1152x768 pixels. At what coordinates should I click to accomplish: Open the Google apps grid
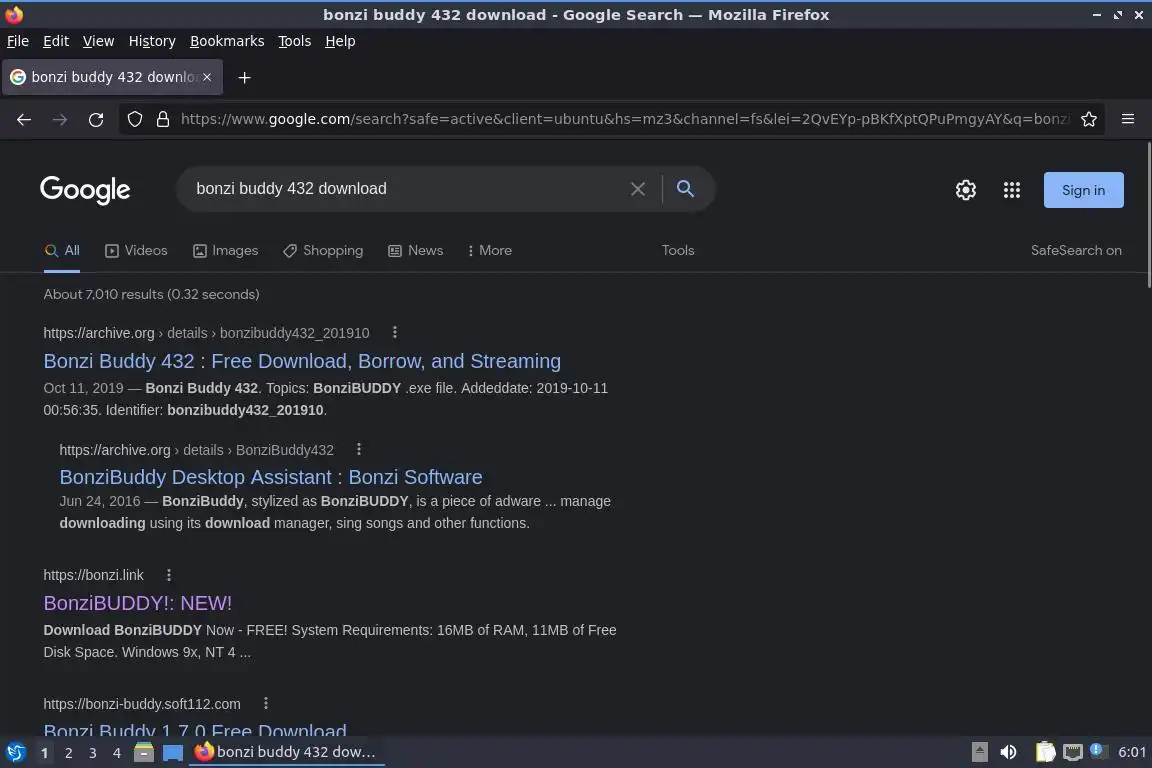click(x=1012, y=190)
